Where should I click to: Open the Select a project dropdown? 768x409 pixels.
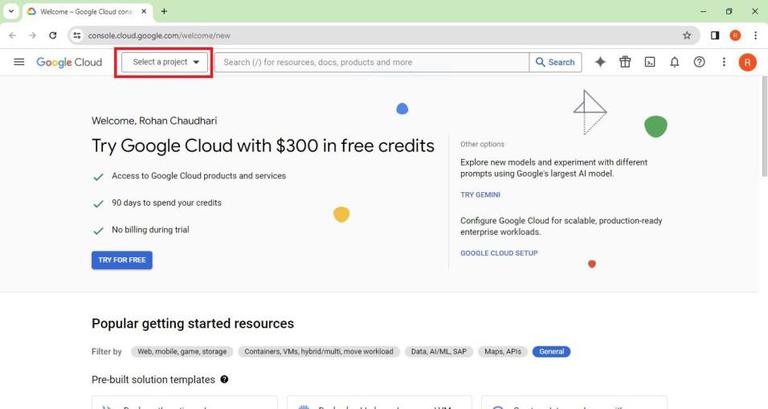click(165, 62)
